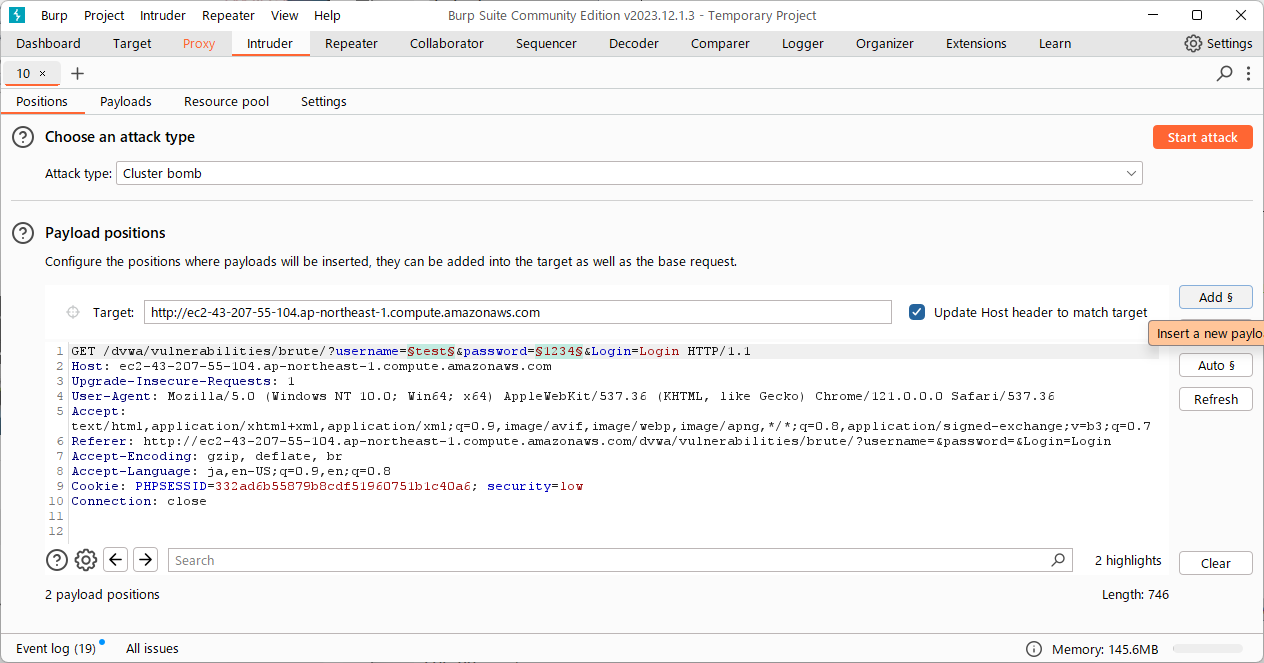Click the §test§ payload marker
The image size is (1264, 663).
pyautogui.click(x=432, y=352)
